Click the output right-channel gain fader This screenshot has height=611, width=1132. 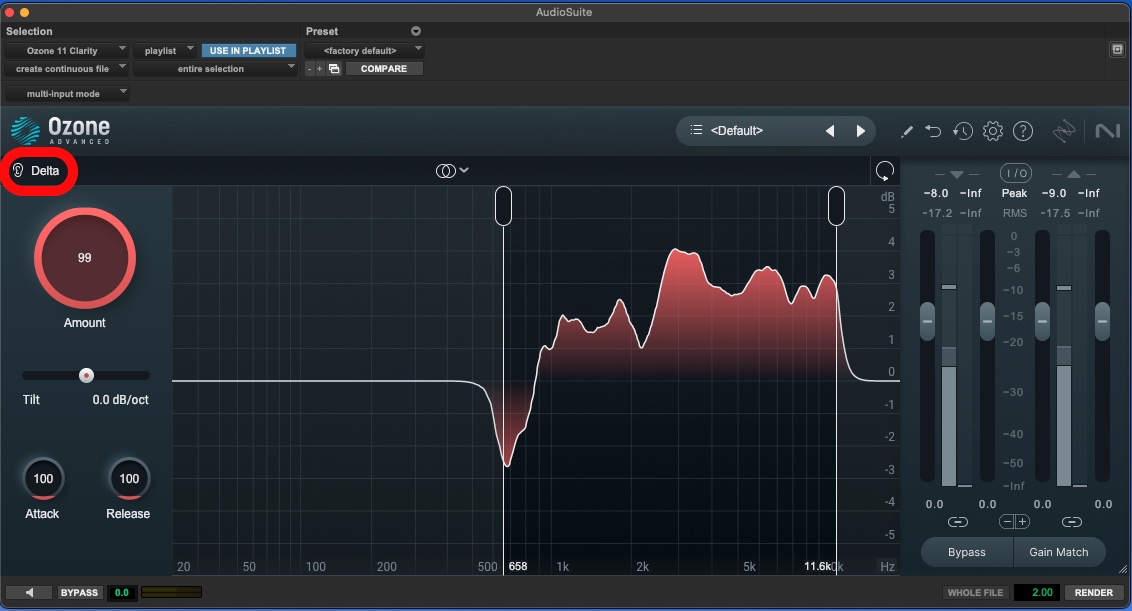tap(1102, 321)
